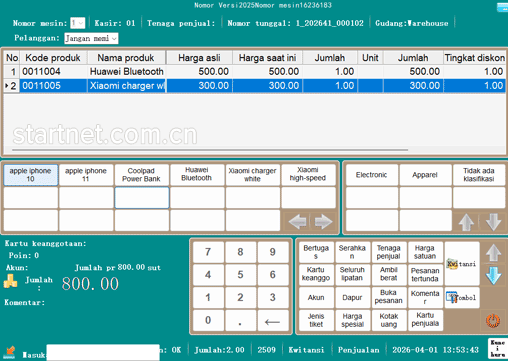Click the decimal point numpad key
508x361 pixels.
point(240,320)
